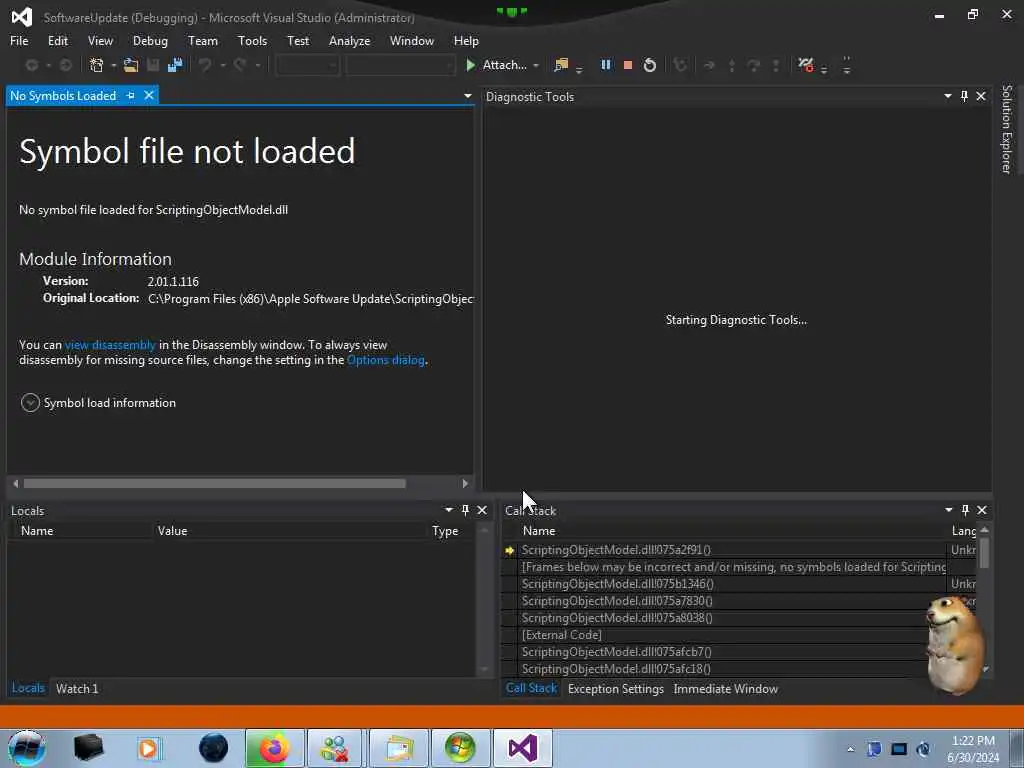Expand Symbol load information section
Screen dimensions: 1024x768
pyautogui.click(x=30, y=403)
